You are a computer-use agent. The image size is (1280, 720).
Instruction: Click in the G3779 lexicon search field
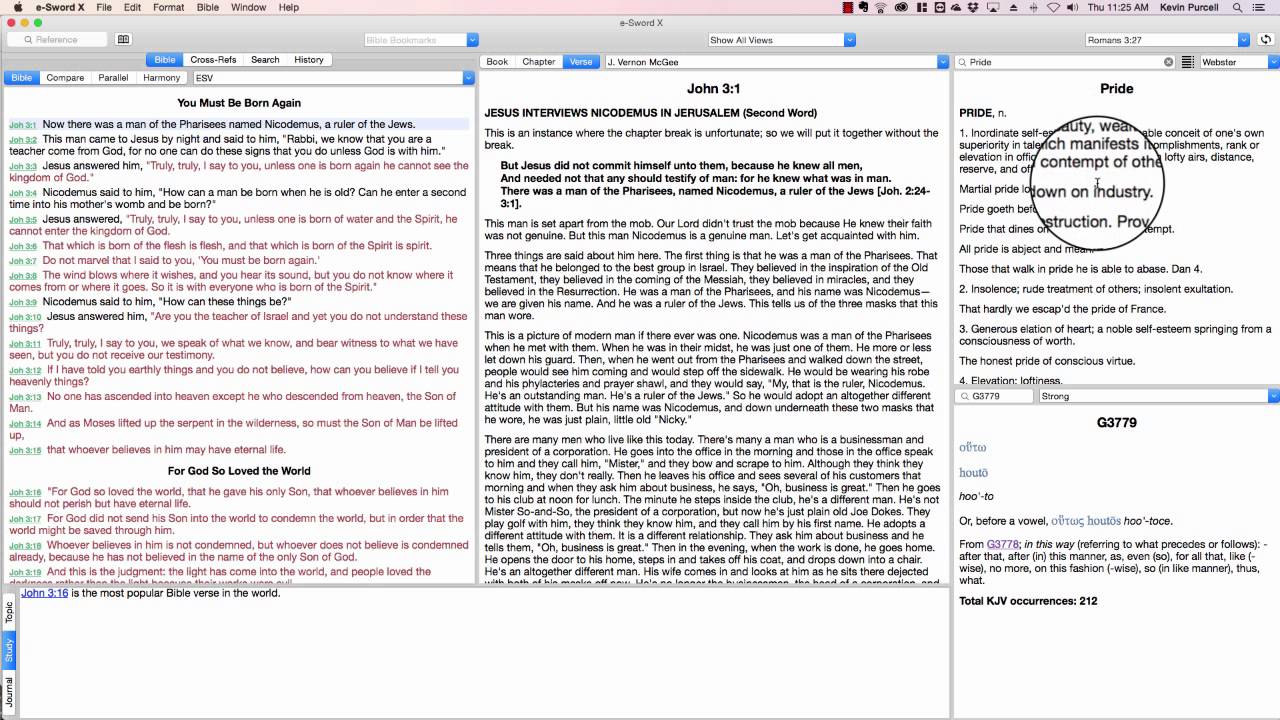point(995,396)
